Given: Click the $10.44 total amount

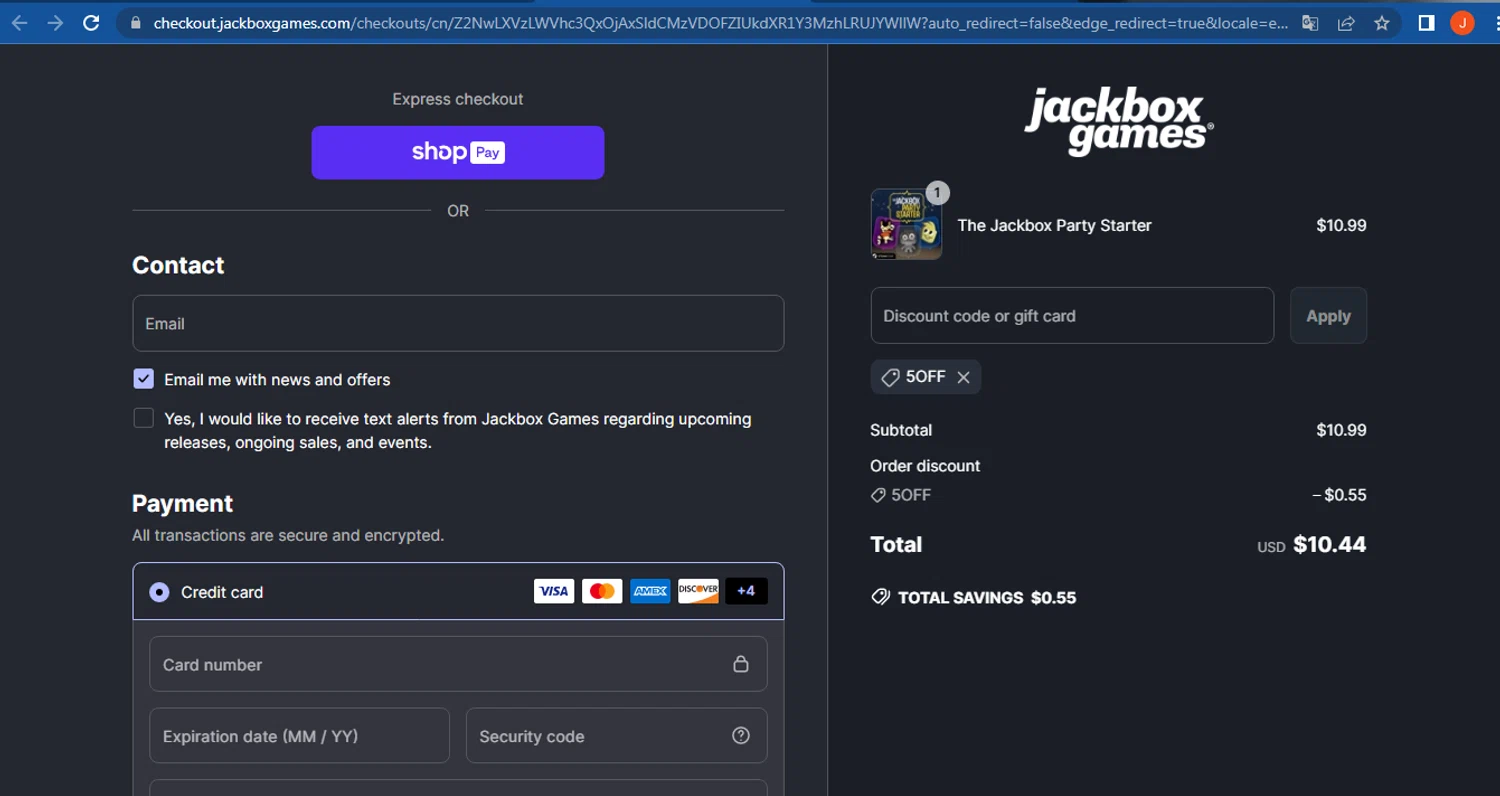Looking at the screenshot, I should [1329, 544].
